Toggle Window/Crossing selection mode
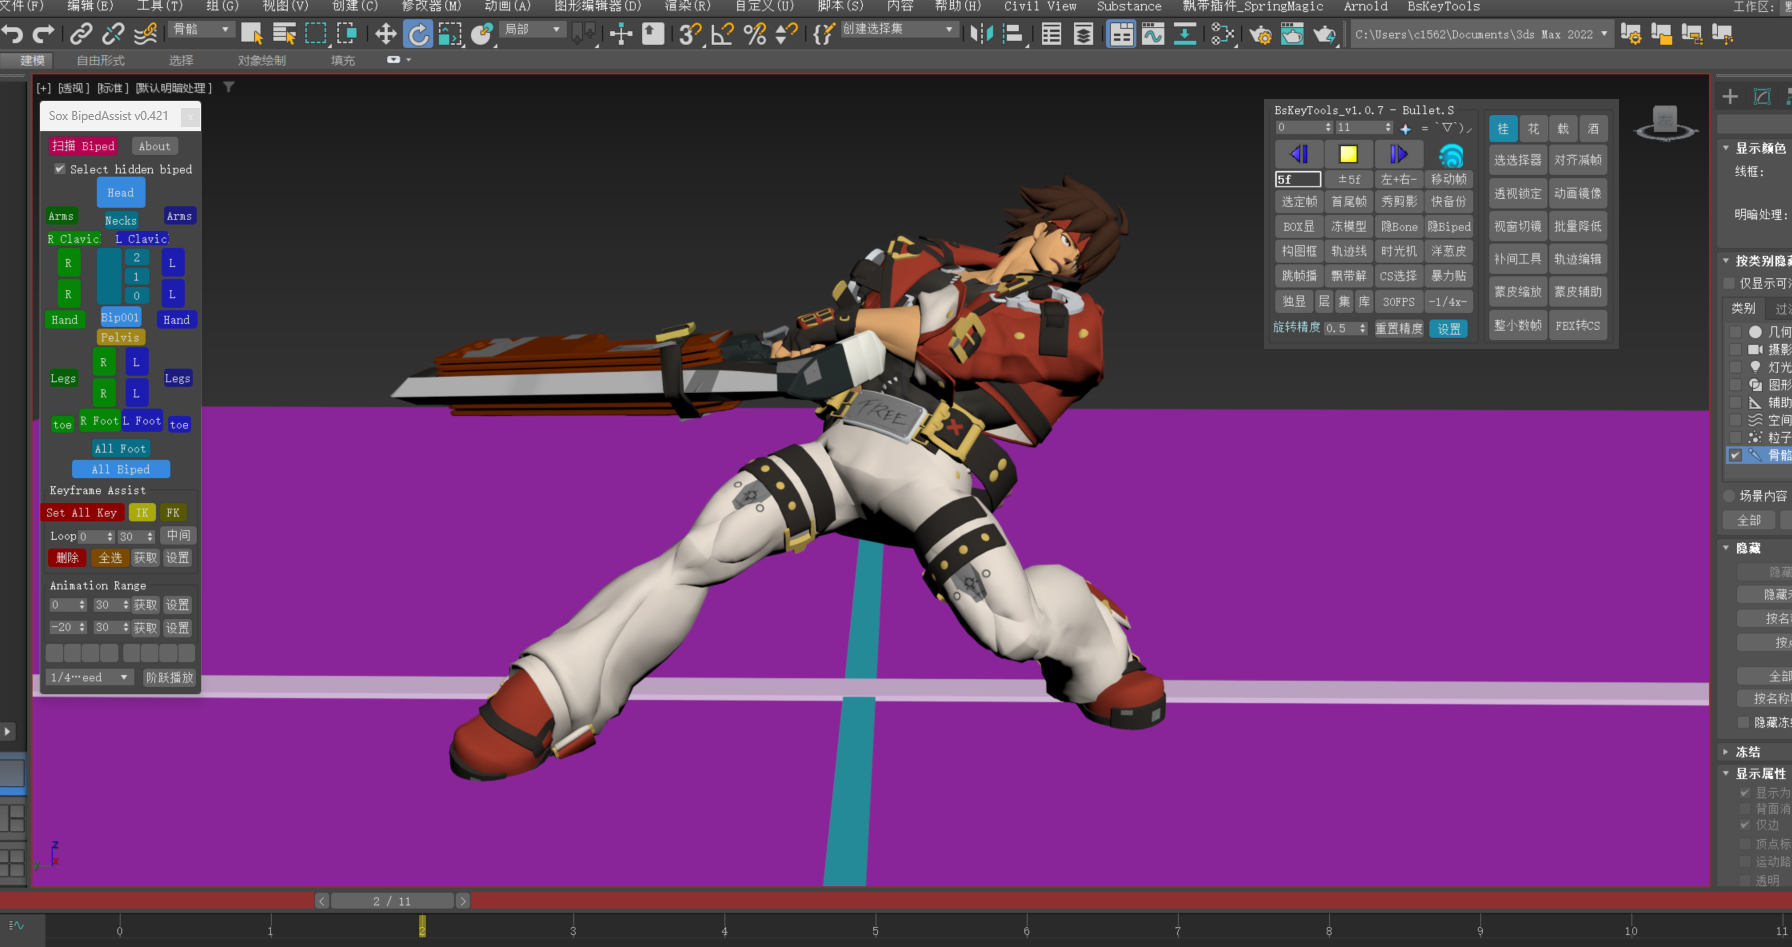 348,34
